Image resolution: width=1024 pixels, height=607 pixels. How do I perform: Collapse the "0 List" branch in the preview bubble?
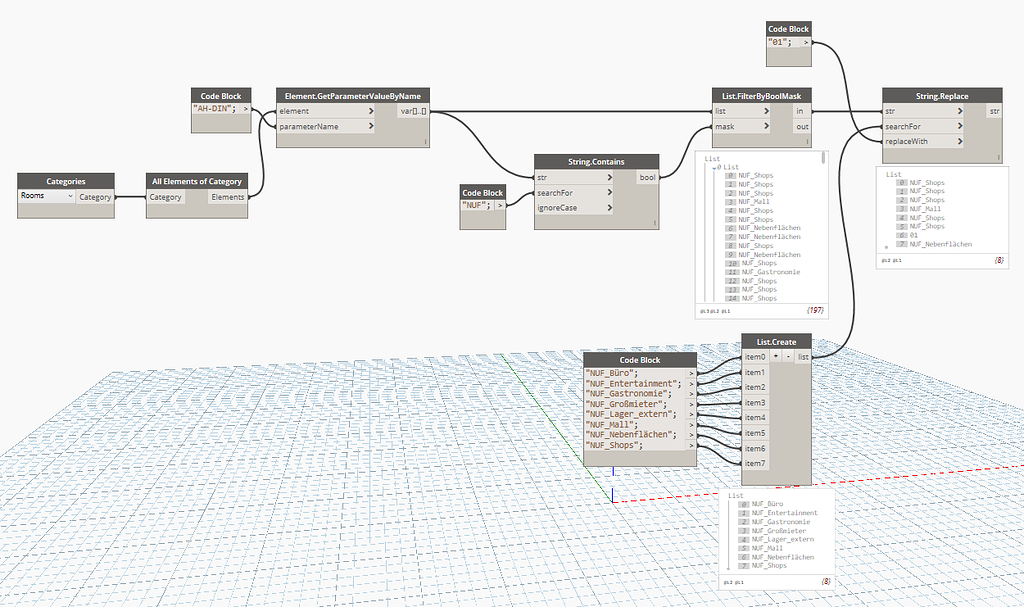(713, 165)
